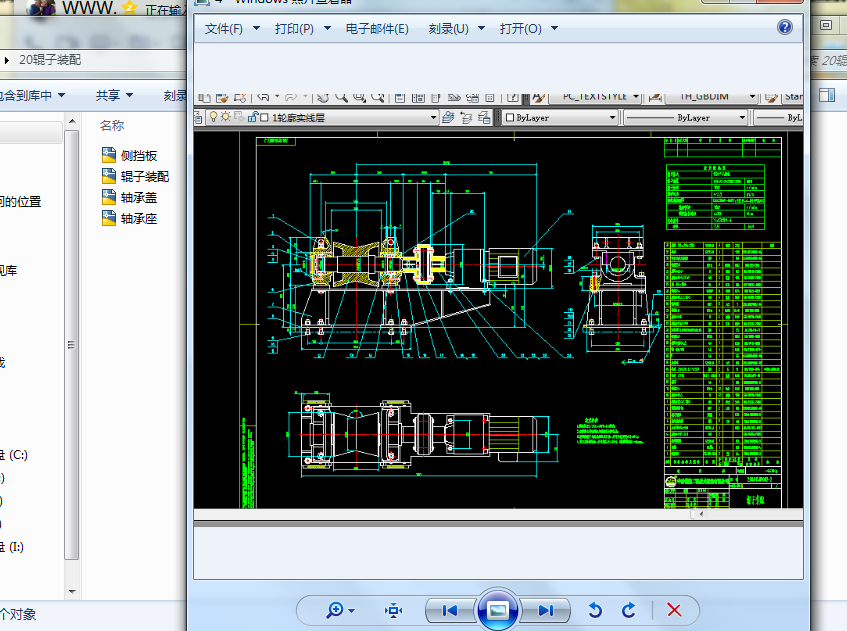Delete the current image with red X

(x=674, y=610)
